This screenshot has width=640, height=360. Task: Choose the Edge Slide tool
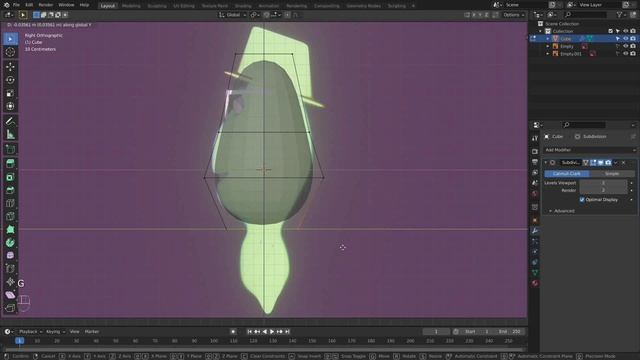pos(10,269)
